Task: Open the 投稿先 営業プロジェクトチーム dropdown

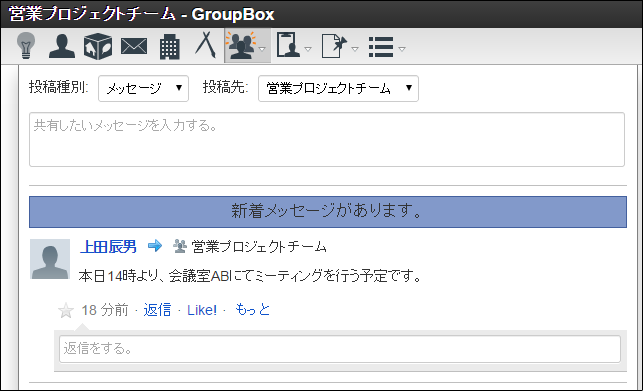Action: tap(338, 88)
